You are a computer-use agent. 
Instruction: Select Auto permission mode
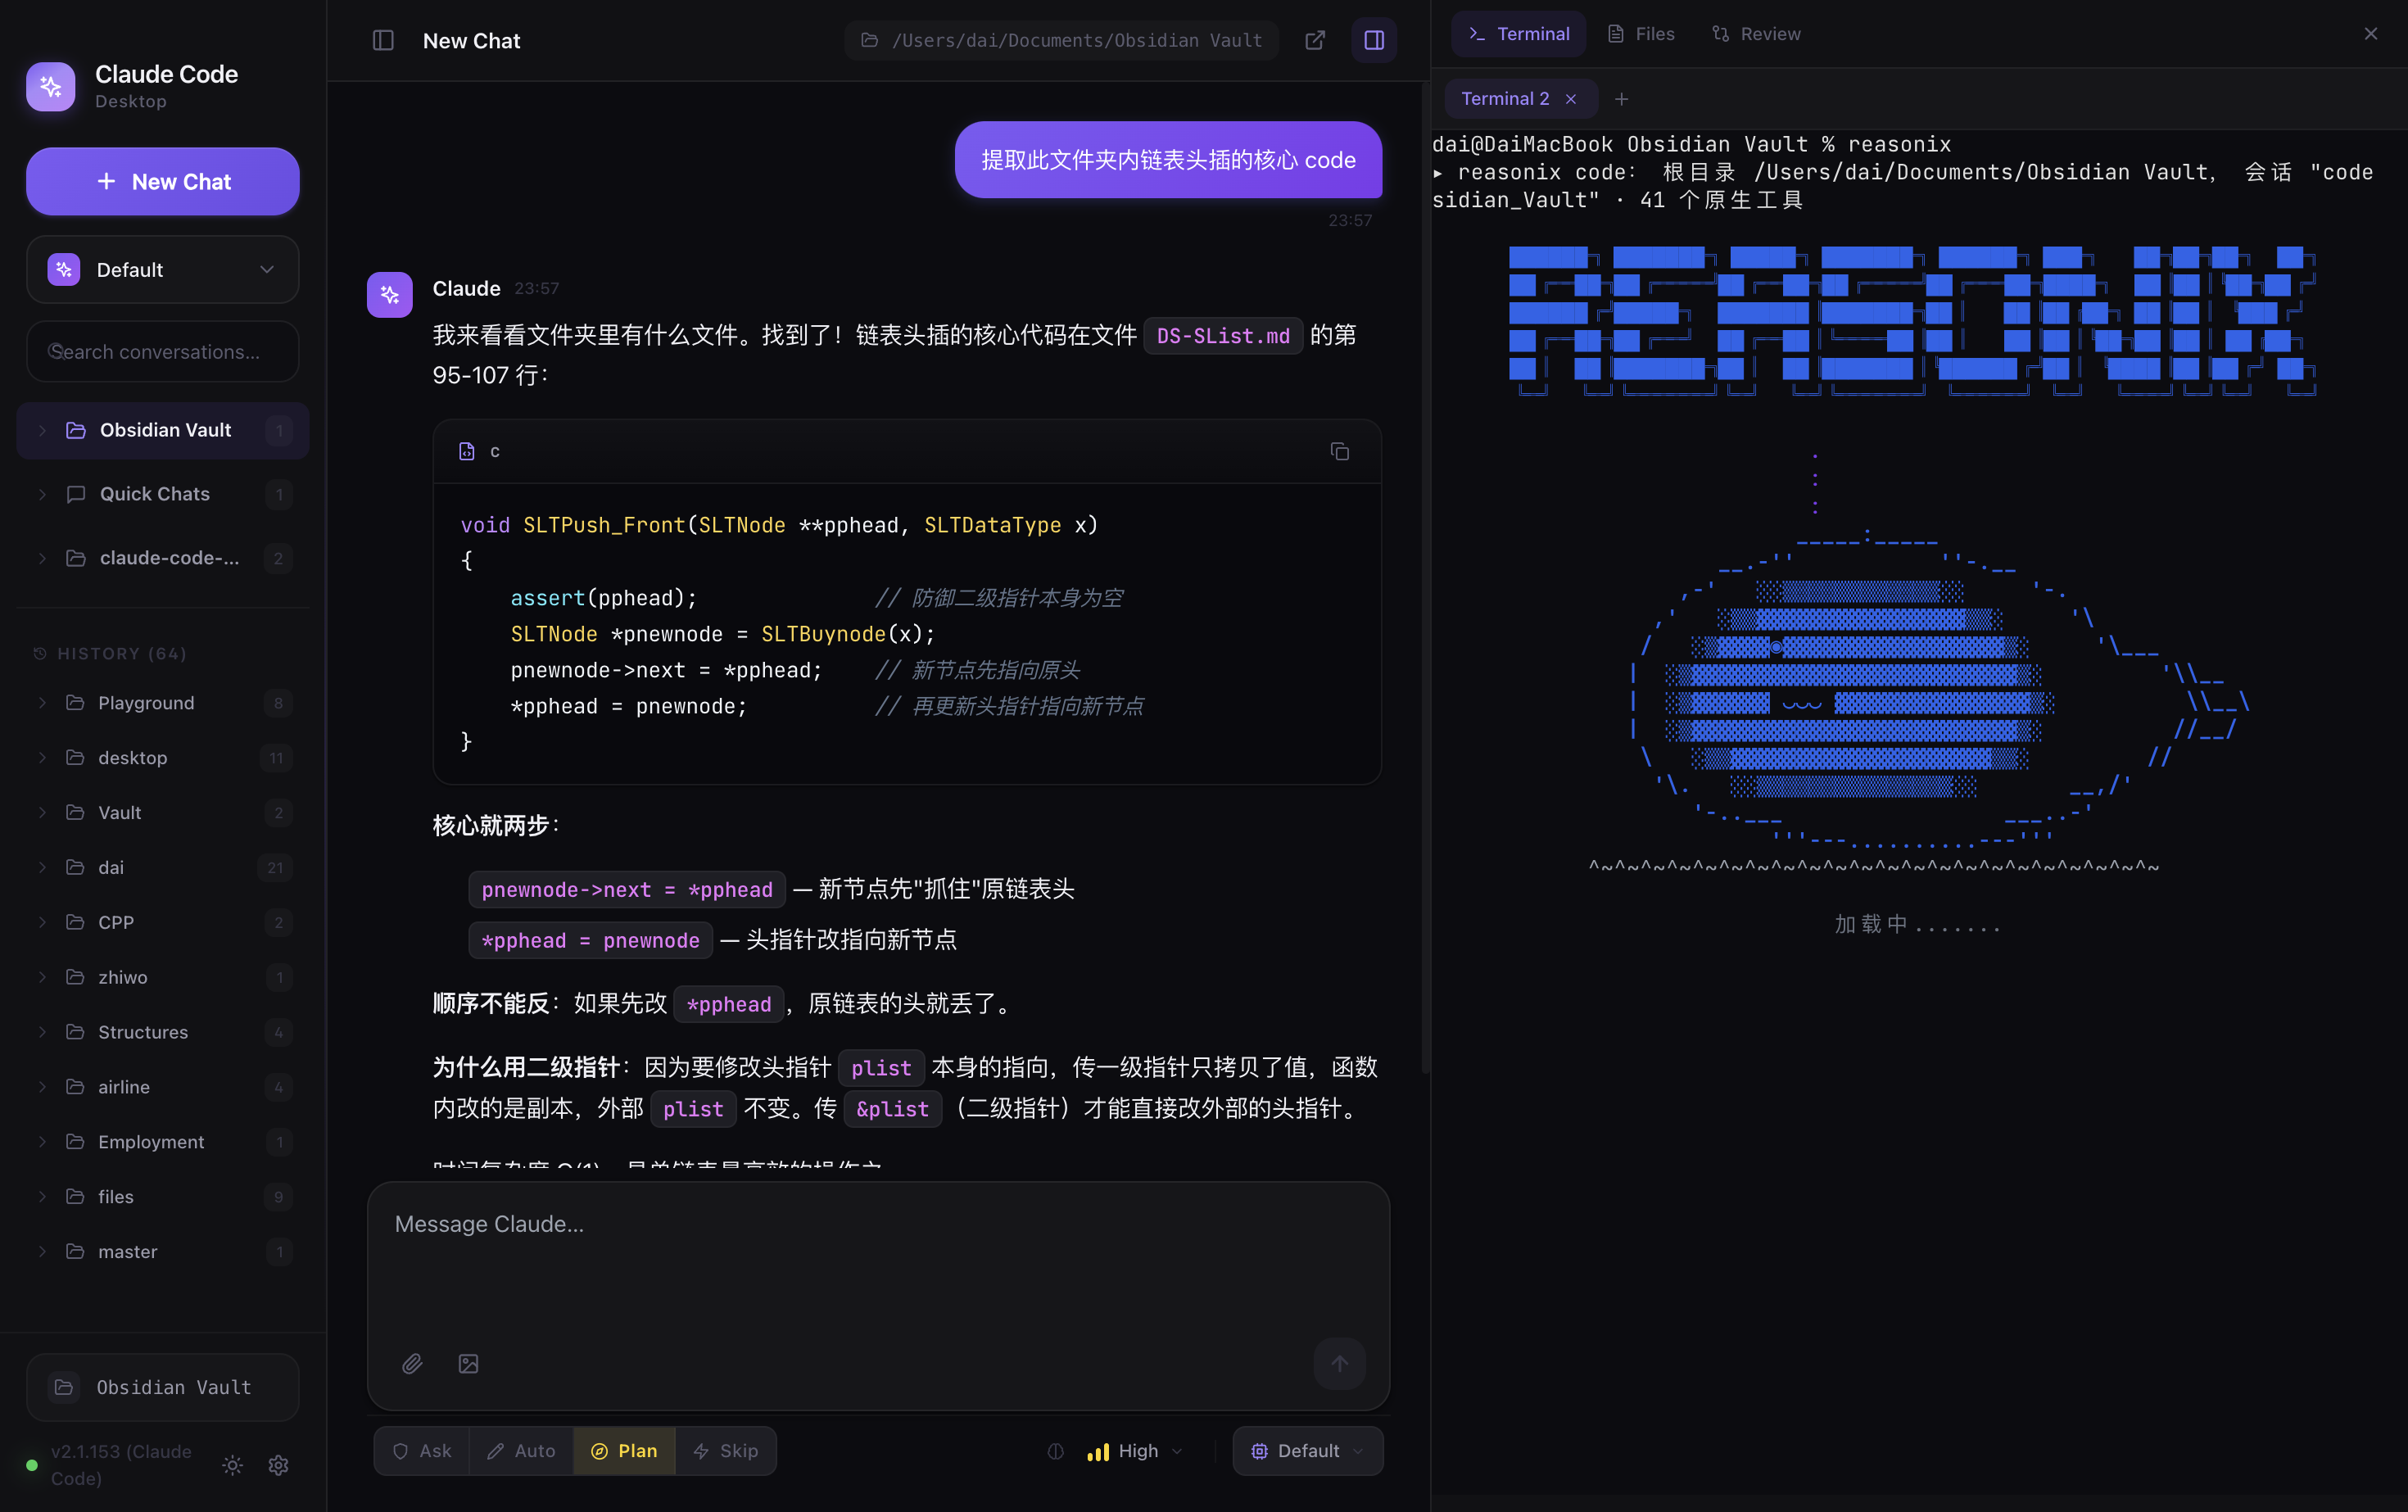coord(521,1451)
